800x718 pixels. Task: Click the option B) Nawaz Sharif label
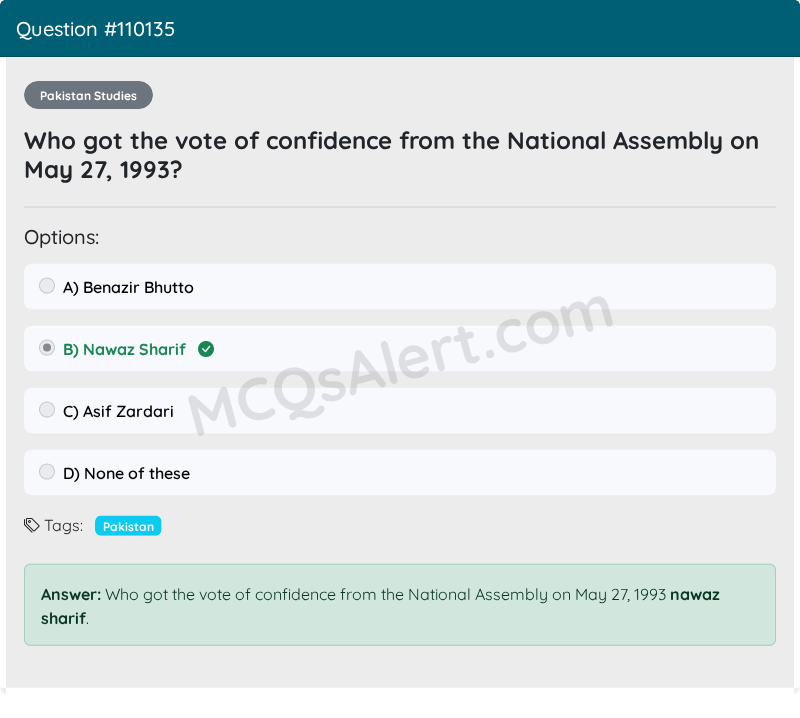tap(124, 350)
